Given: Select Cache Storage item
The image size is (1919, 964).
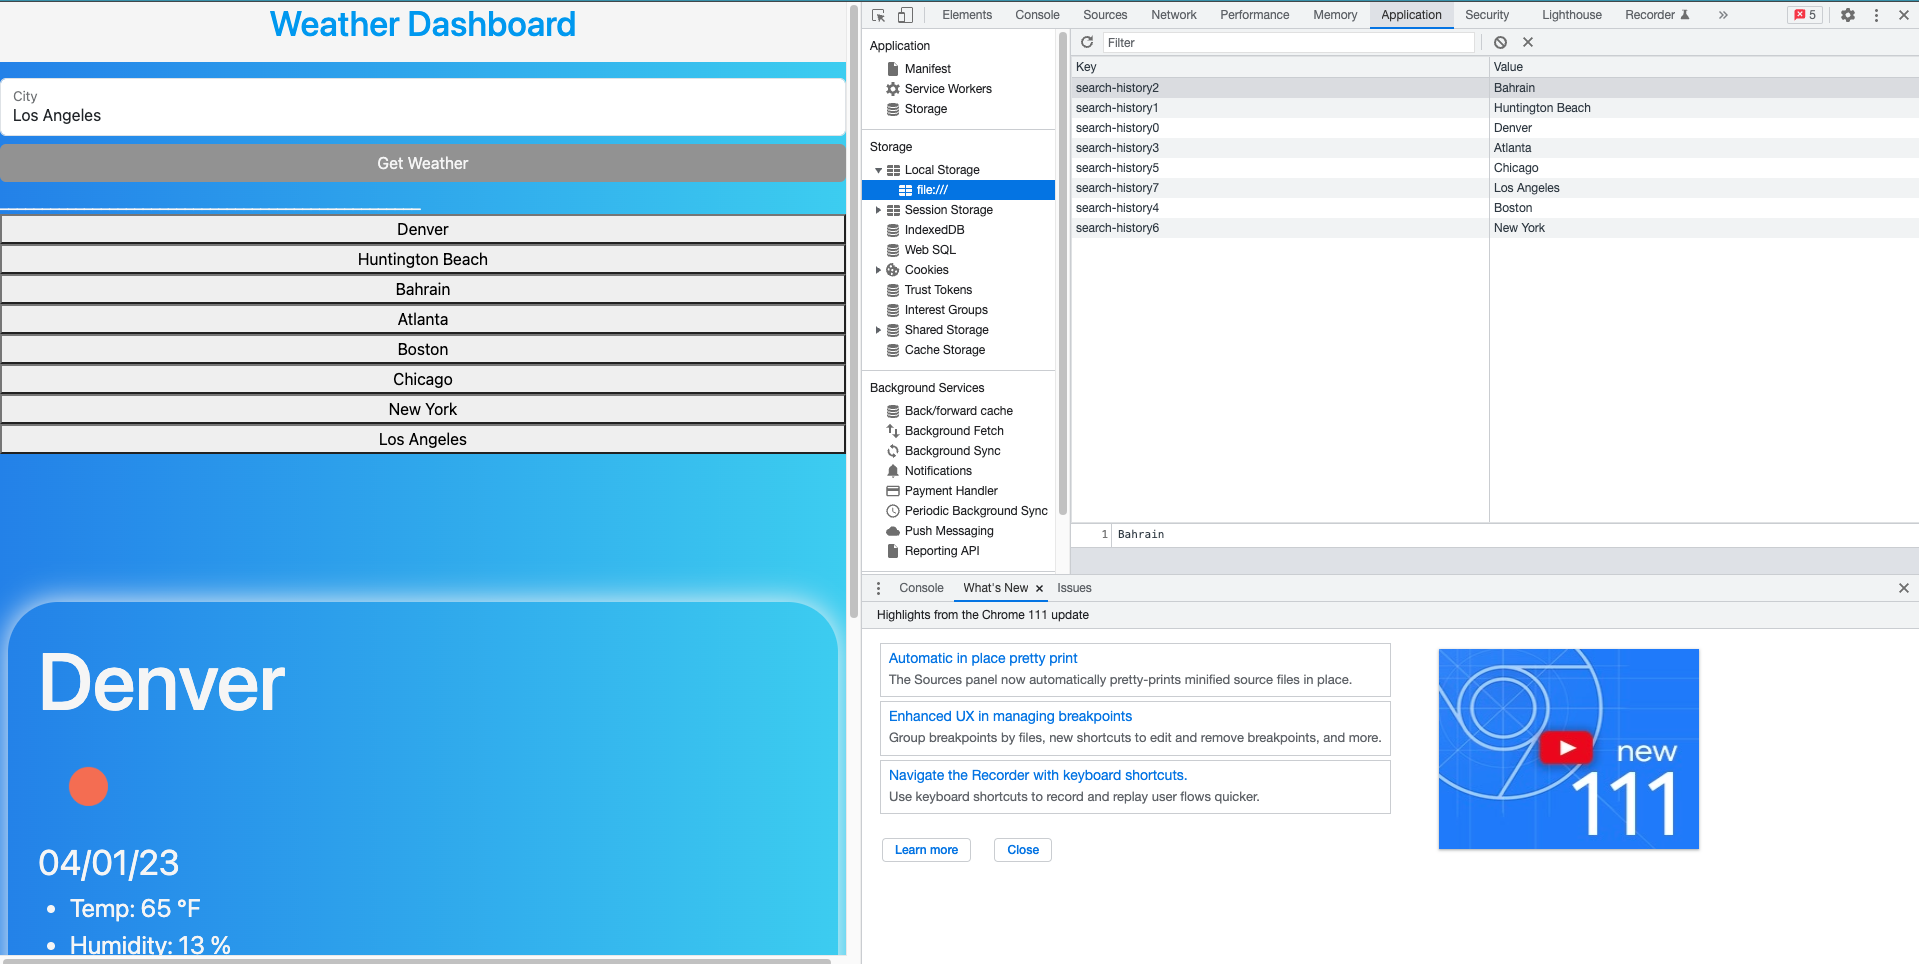Looking at the screenshot, I should [x=944, y=350].
